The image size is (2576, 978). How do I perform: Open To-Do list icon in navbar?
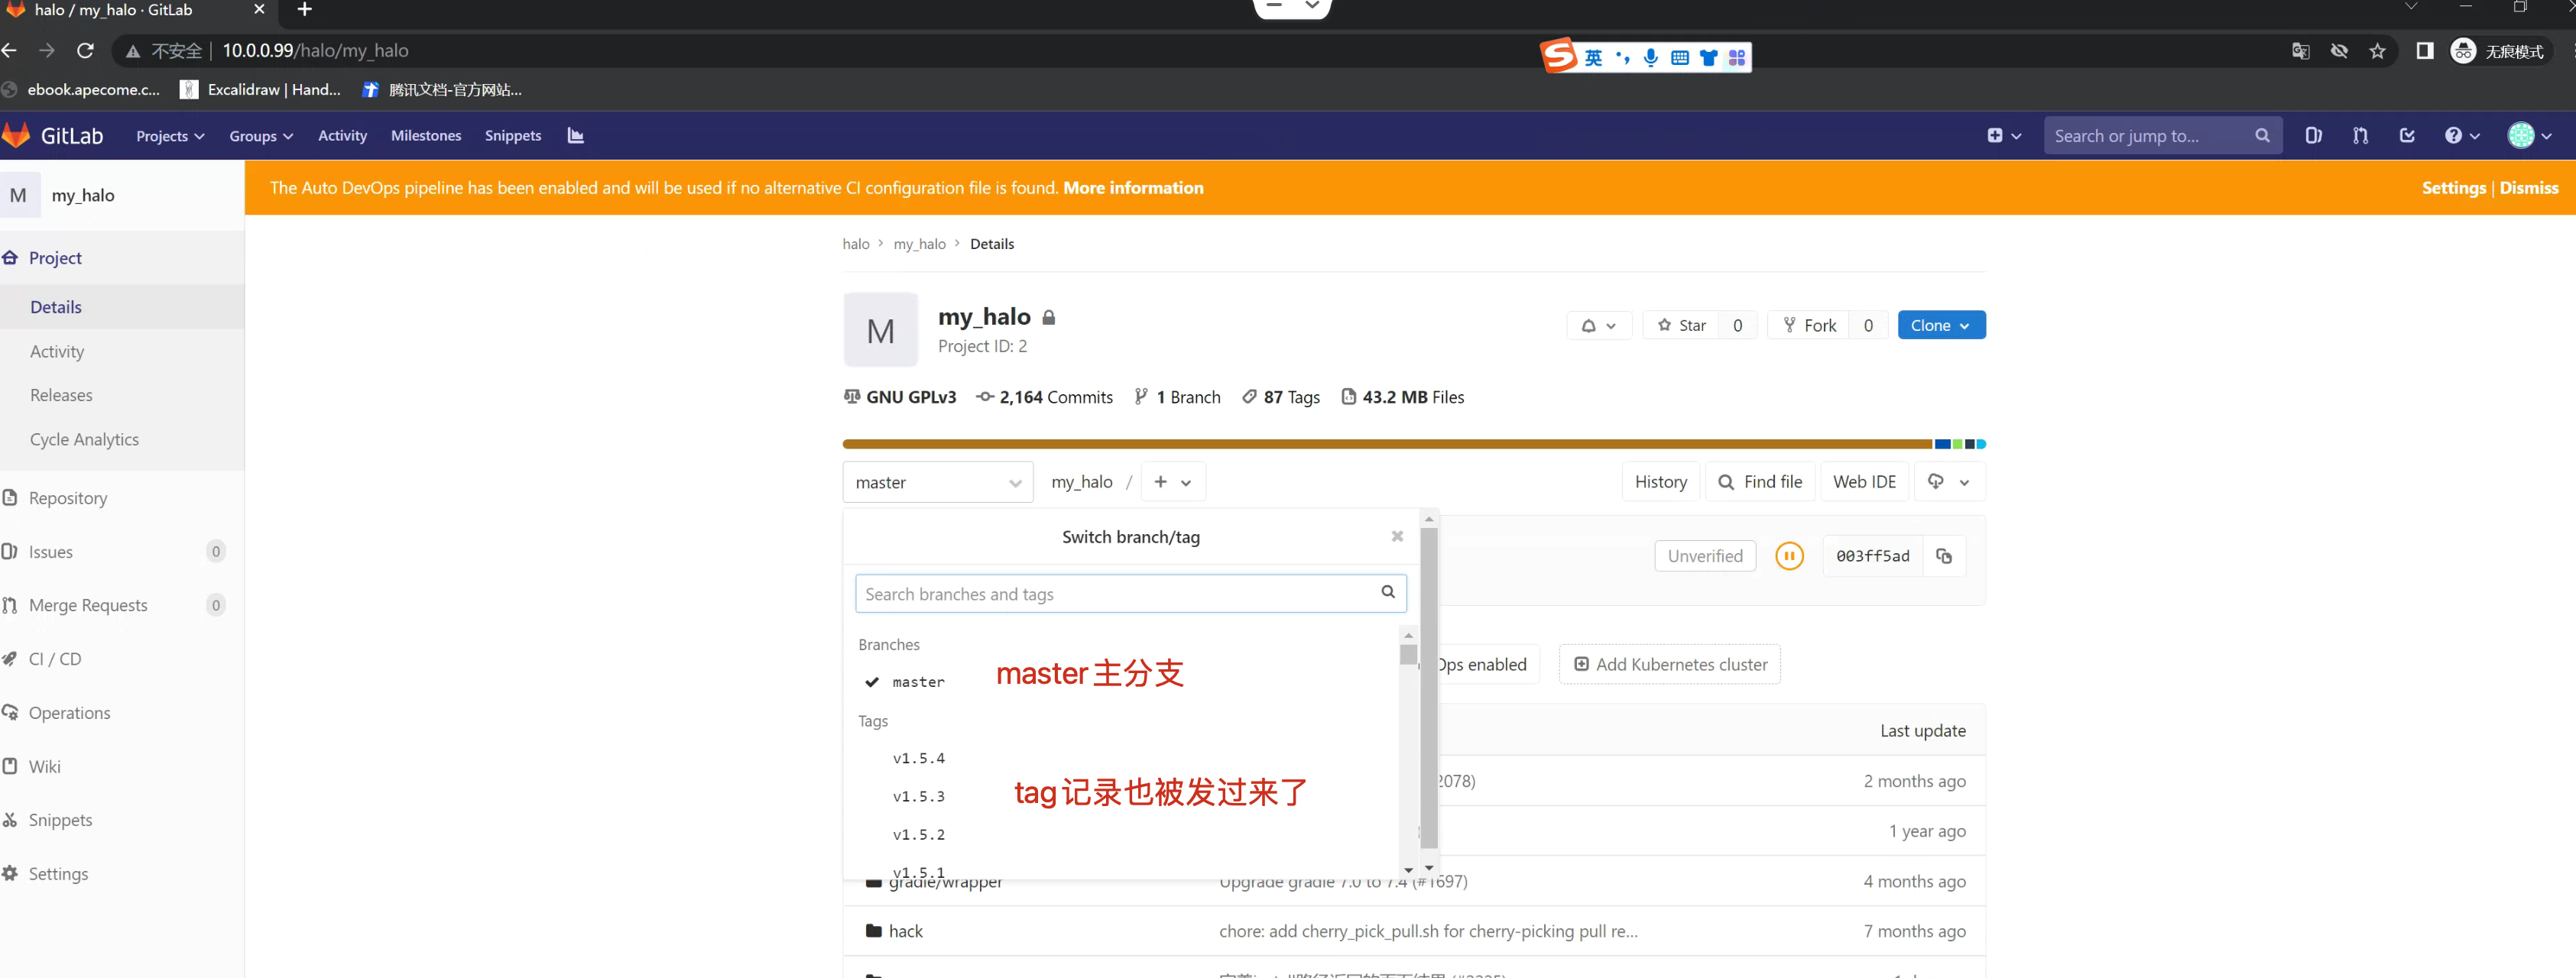tap(2407, 136)
